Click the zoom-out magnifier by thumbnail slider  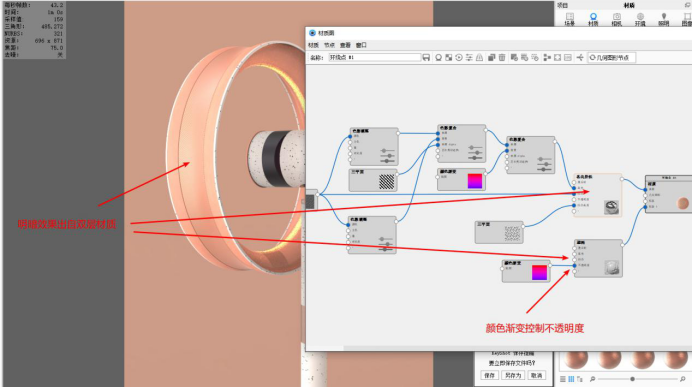tap(592, 379)
